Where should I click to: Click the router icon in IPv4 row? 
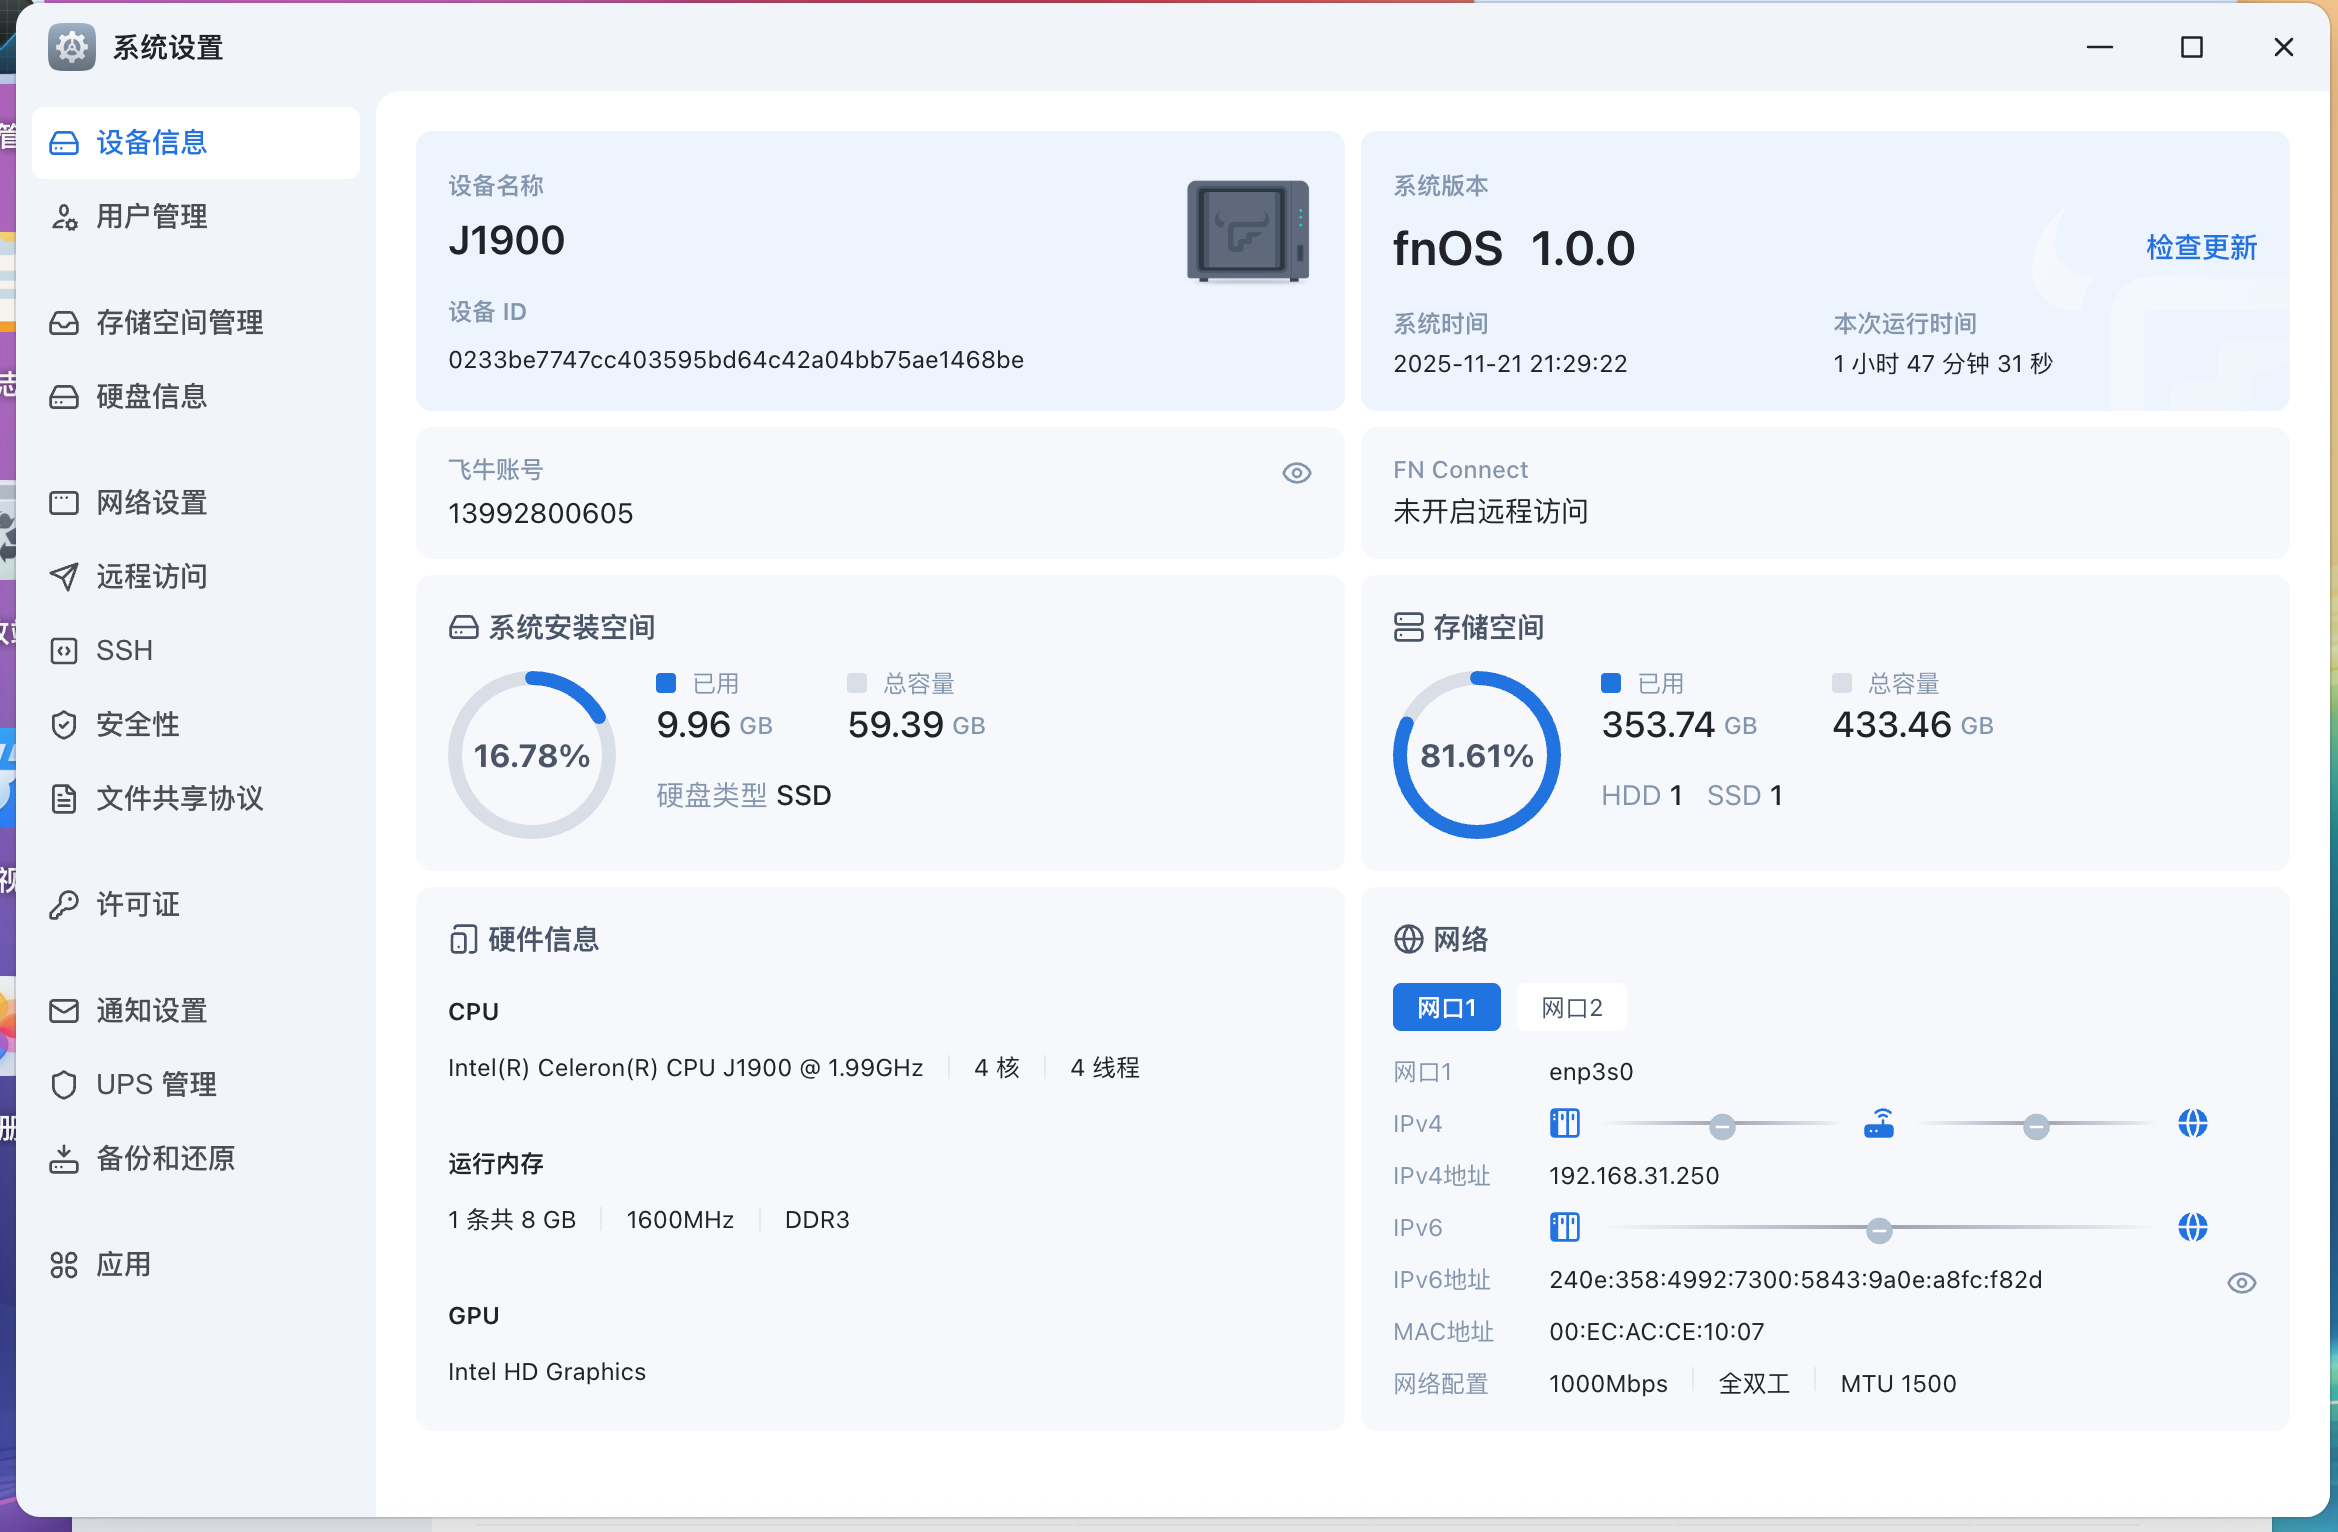point(1878,1124)
